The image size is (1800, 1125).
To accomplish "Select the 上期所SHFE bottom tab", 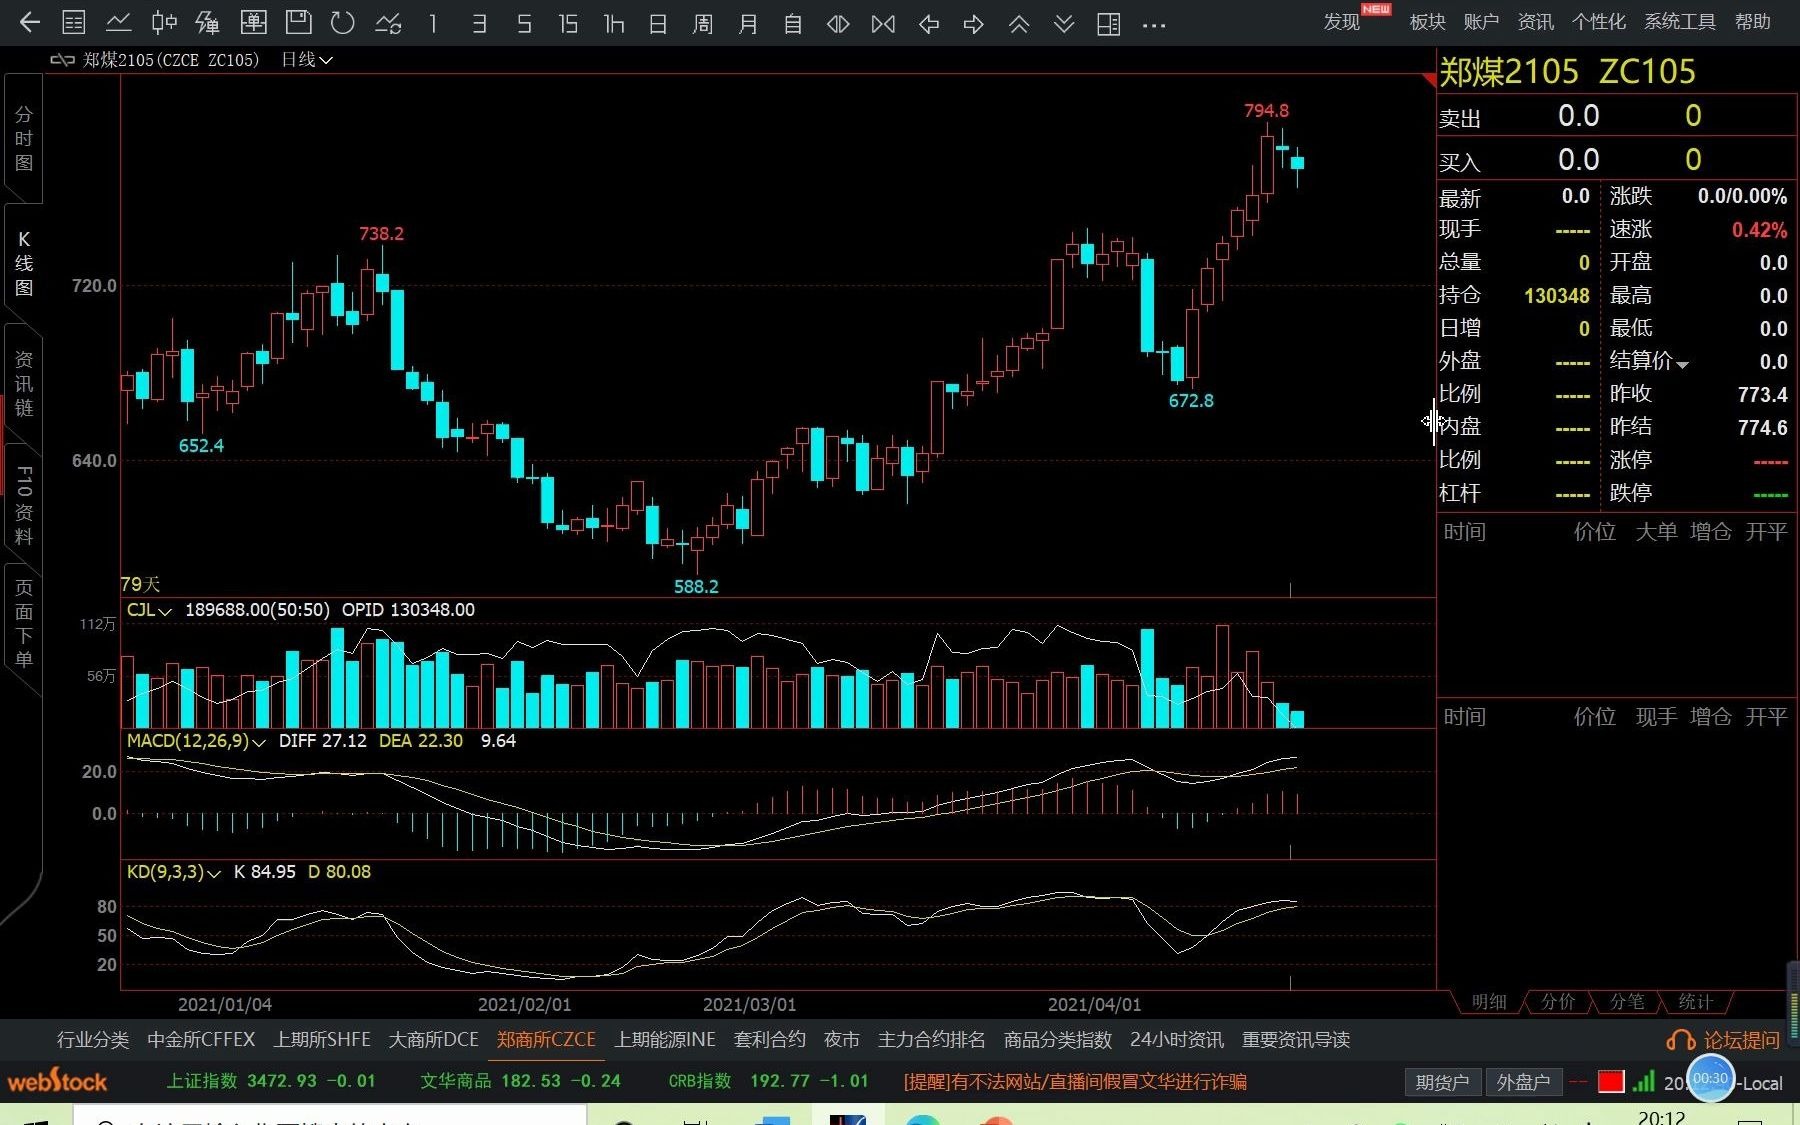I will pos(322,1040).
